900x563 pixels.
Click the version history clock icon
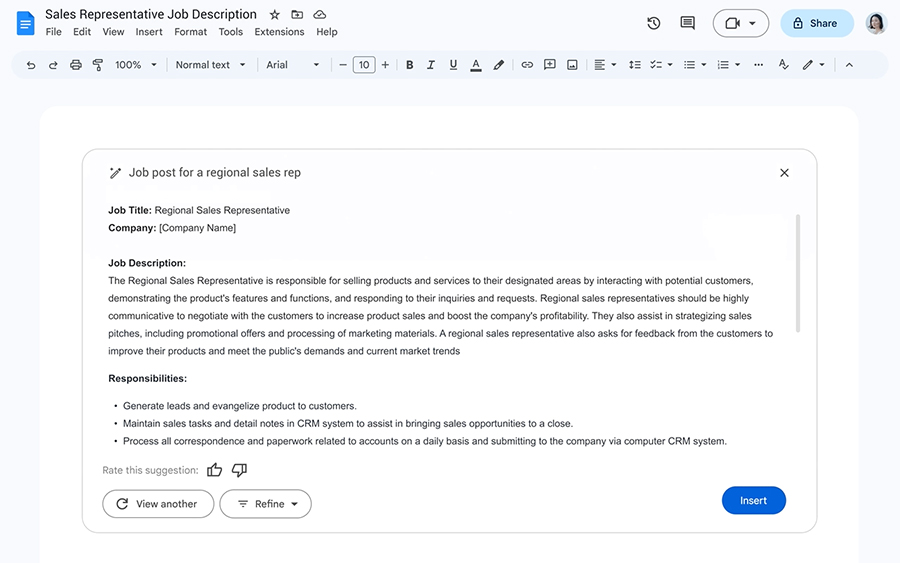[654, 23]
